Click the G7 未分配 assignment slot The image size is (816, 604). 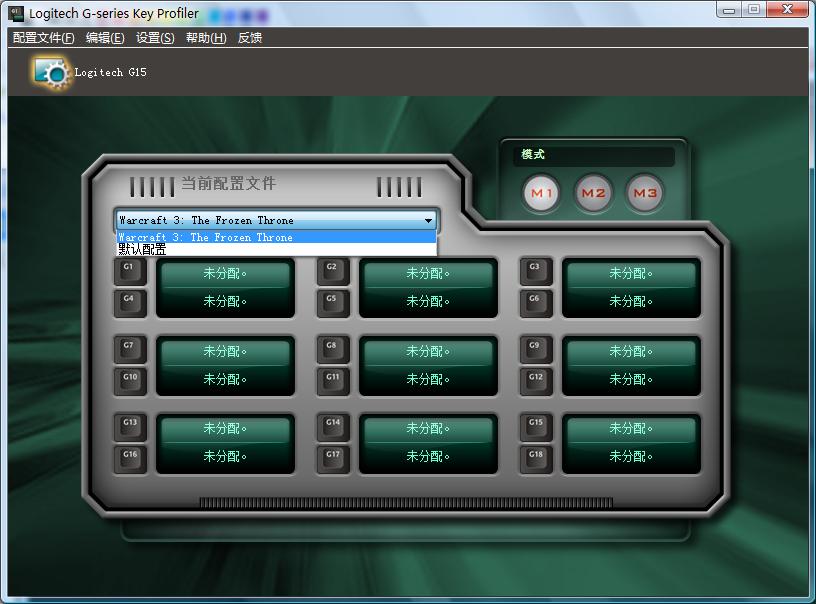[225, 352]
